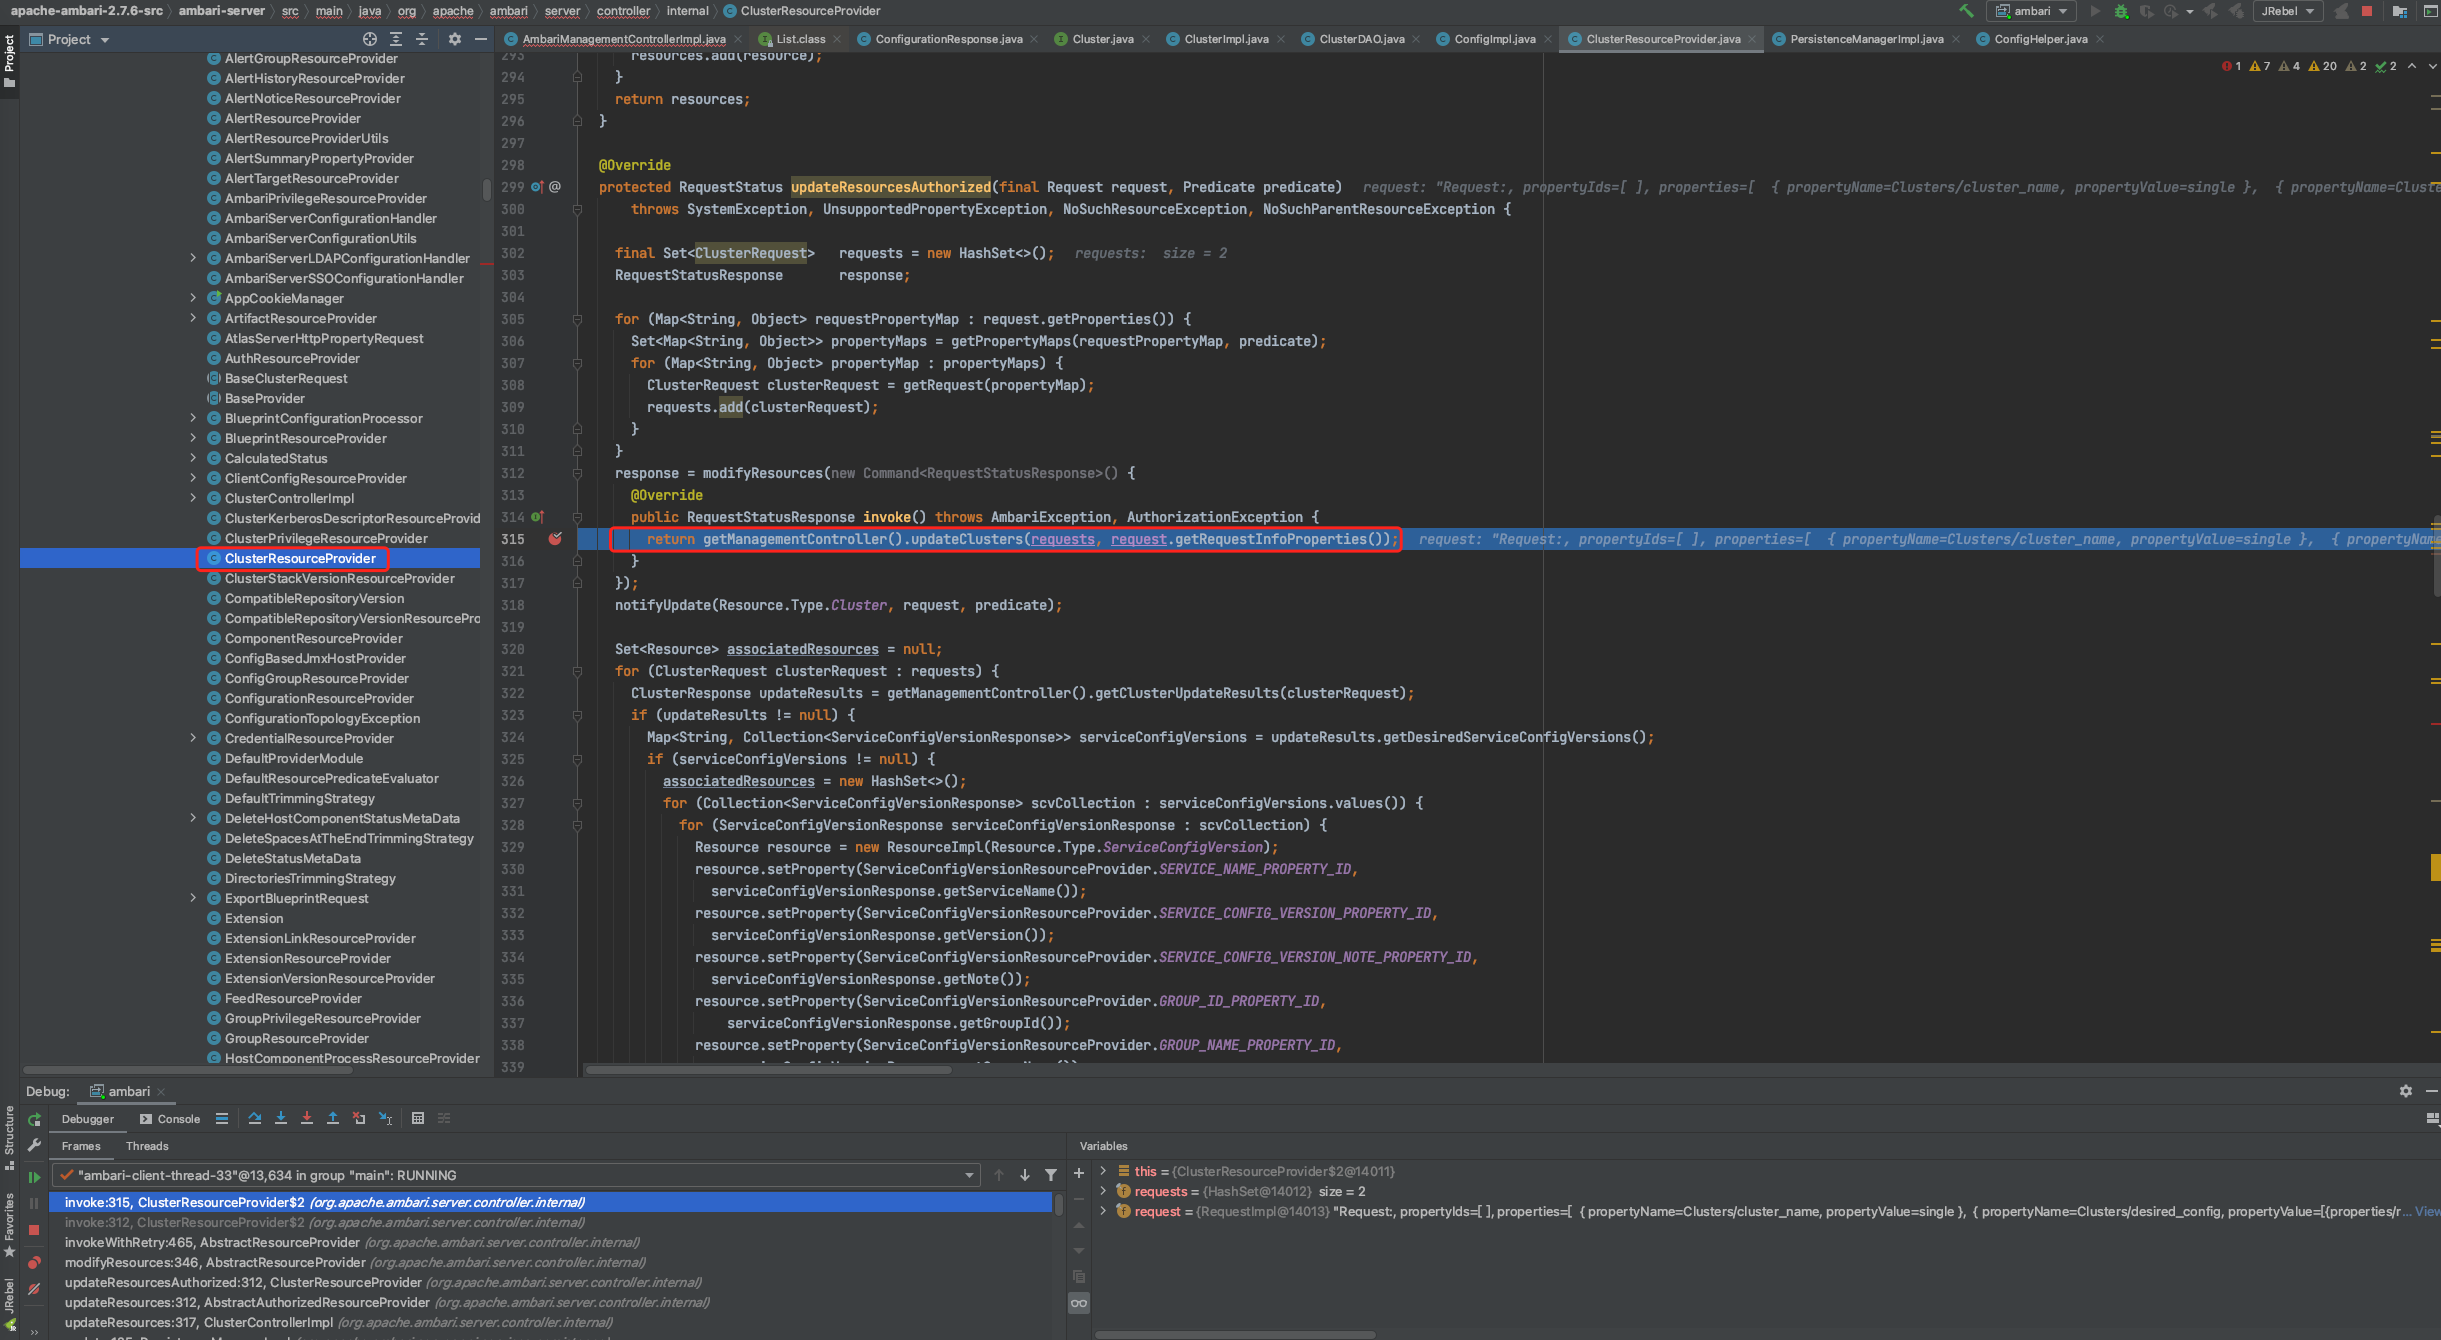Image resolution: width=2441 pixels, height=1340 pixels.
Task: Click 'controller' breadcrumb in navigation bar
Action: pos(623,11)
